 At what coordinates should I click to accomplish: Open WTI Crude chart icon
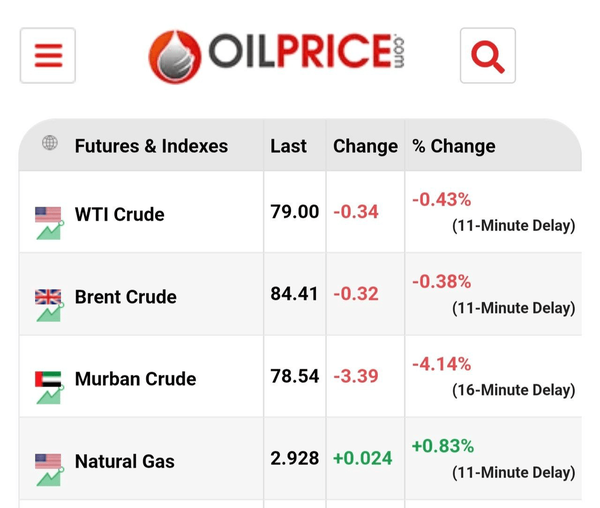(x=50, y=231)
